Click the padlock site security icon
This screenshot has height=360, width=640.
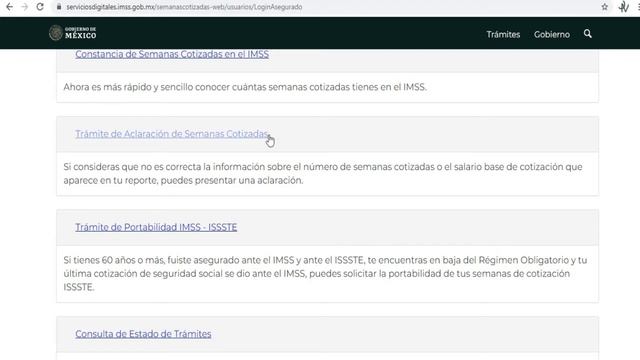[x=59, y=7]
